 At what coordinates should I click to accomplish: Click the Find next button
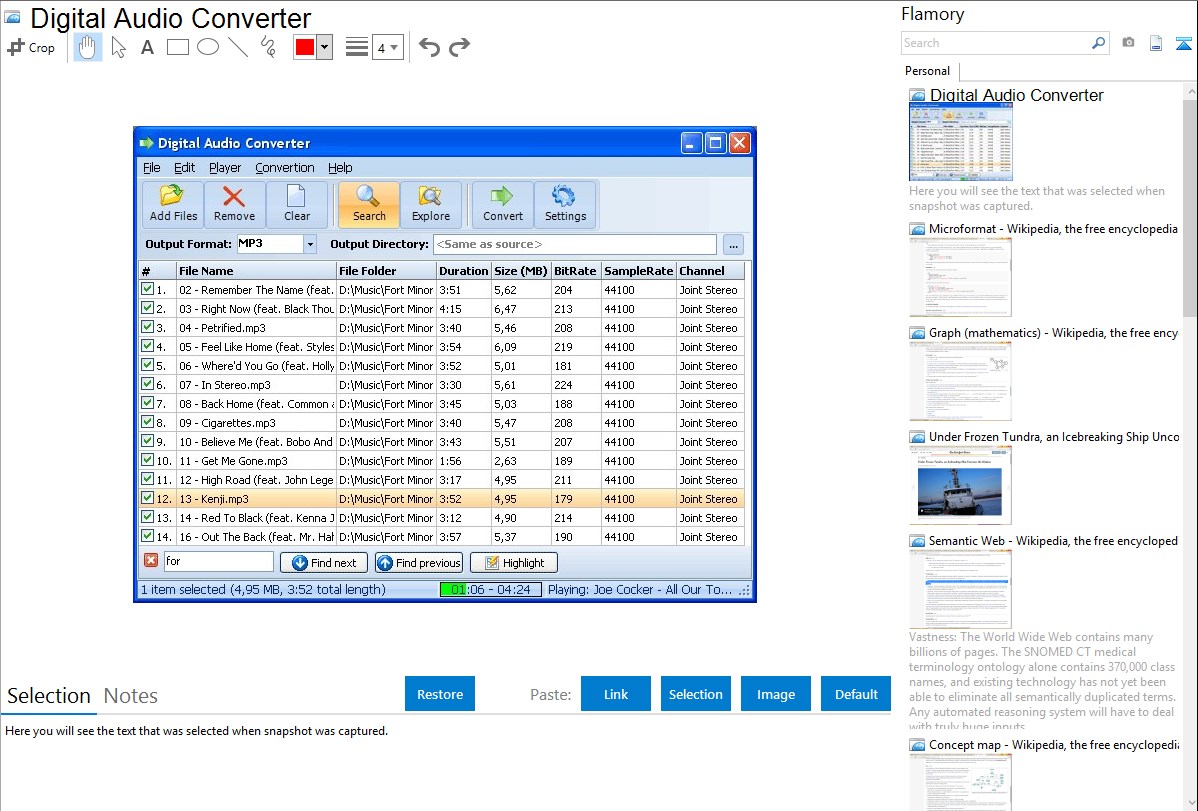324,563
